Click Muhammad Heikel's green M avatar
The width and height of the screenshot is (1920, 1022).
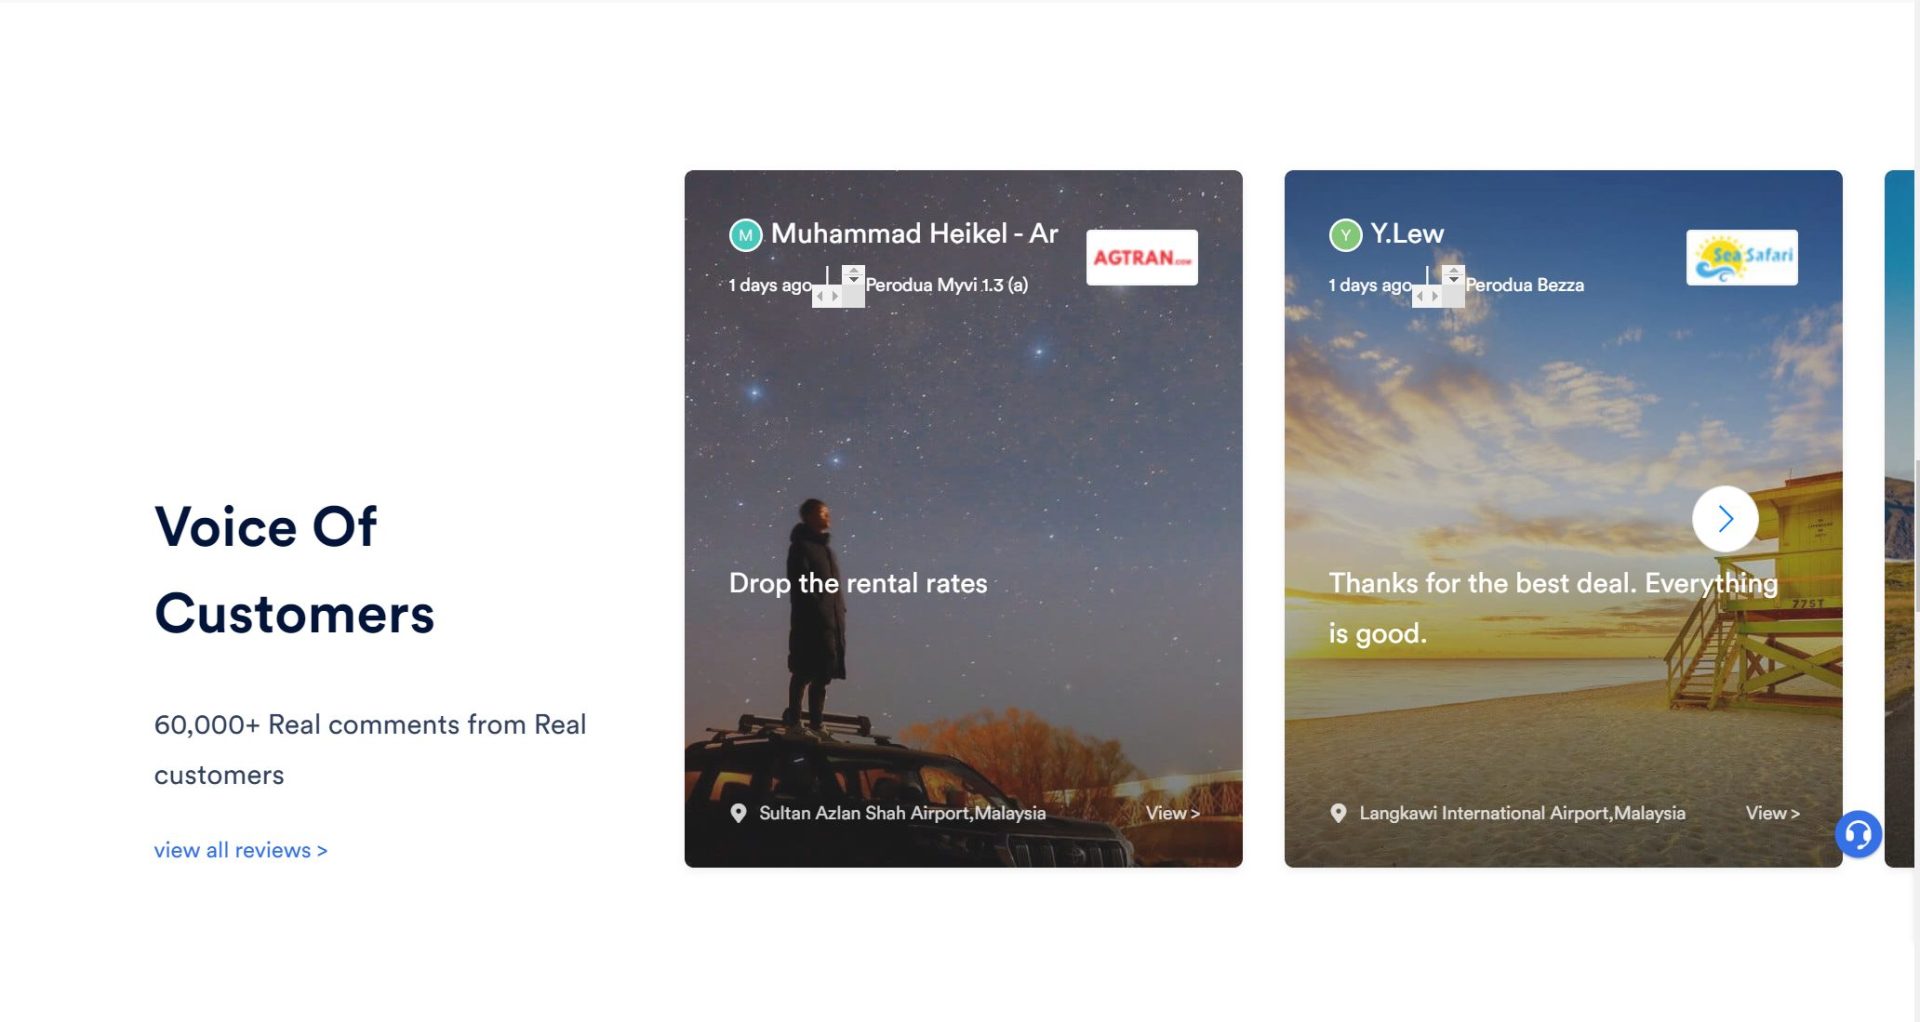click(x=745, y=235)
